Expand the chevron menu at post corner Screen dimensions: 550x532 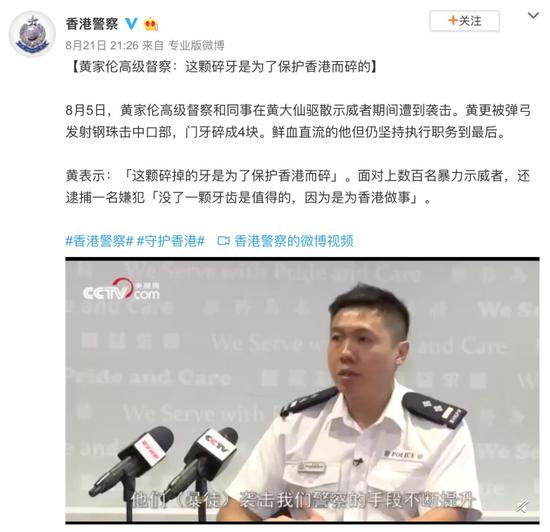pyautogui.click(x=533, y=15)
